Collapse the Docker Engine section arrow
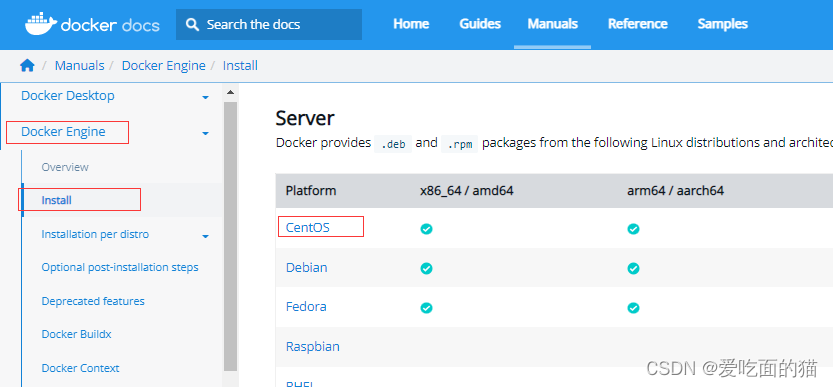The width and height of the screenshot is (833, 387). [206, 133]
